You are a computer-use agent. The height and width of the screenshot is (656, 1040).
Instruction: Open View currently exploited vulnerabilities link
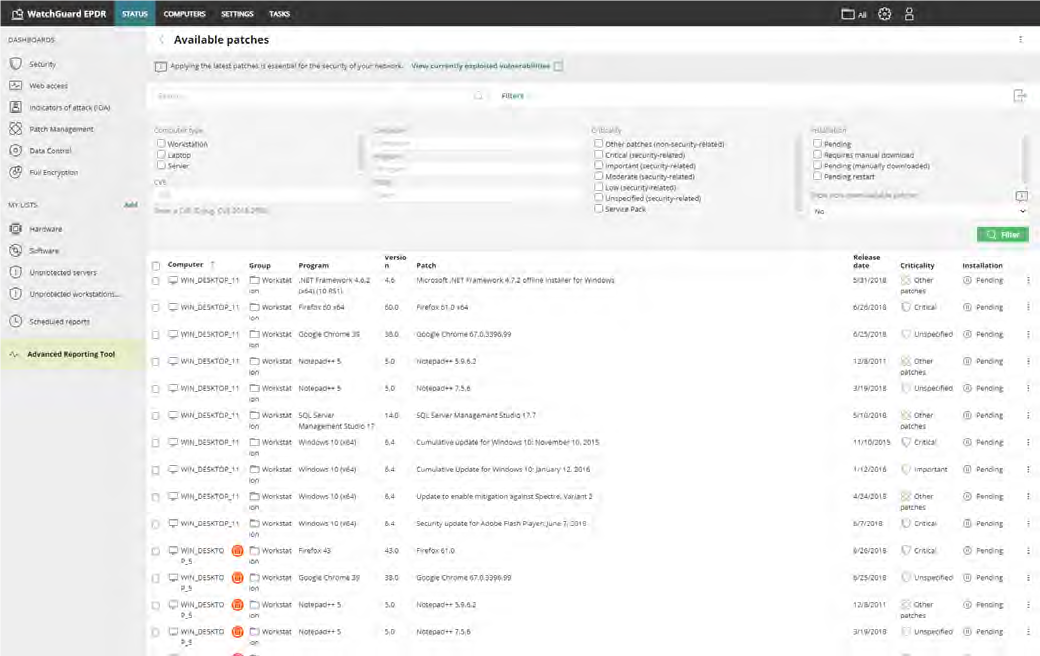(x=480, y=66)
